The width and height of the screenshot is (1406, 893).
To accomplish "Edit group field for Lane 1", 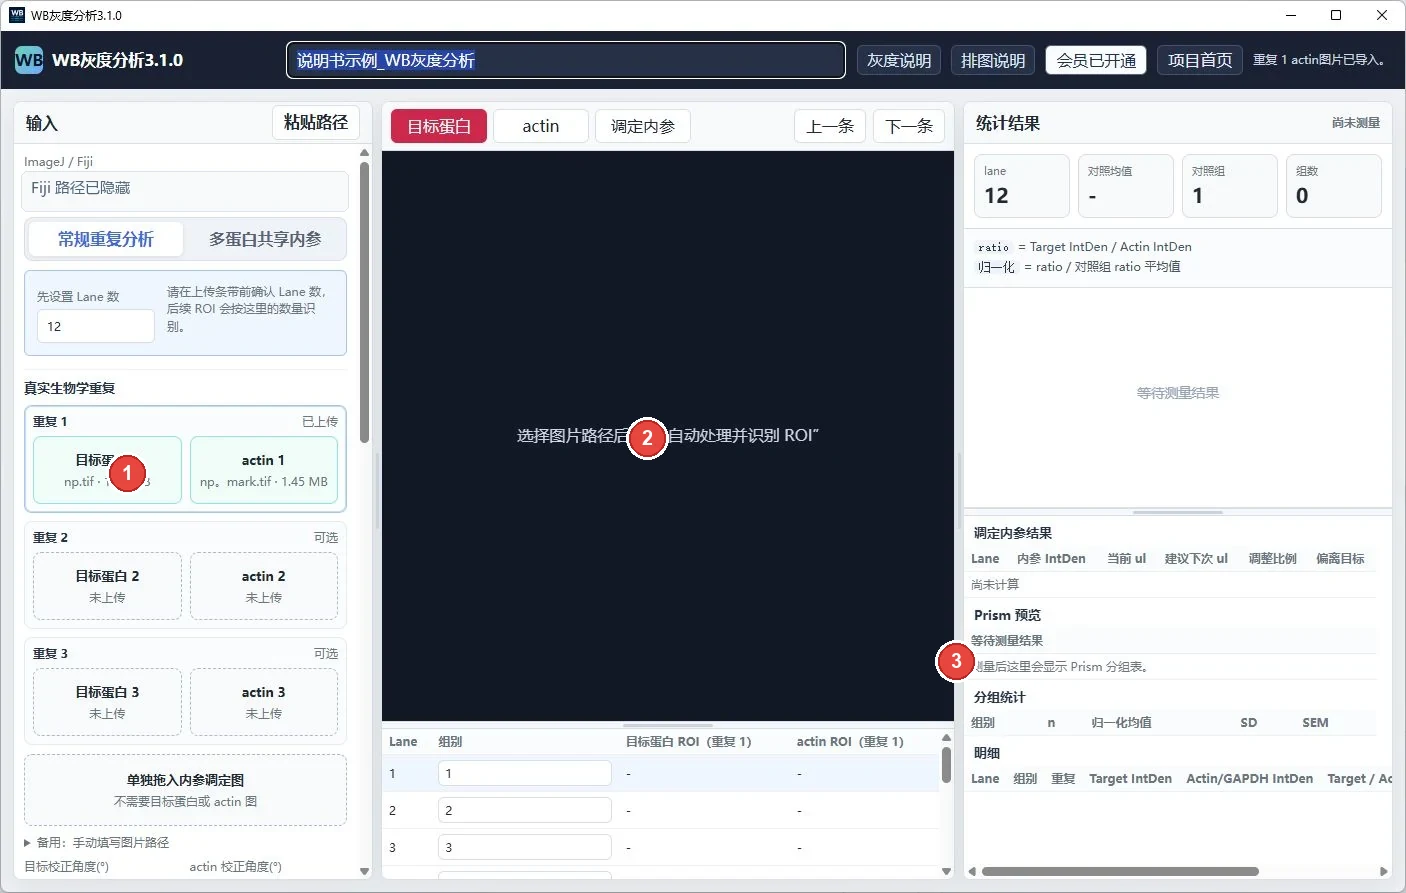I will (524, 773).
